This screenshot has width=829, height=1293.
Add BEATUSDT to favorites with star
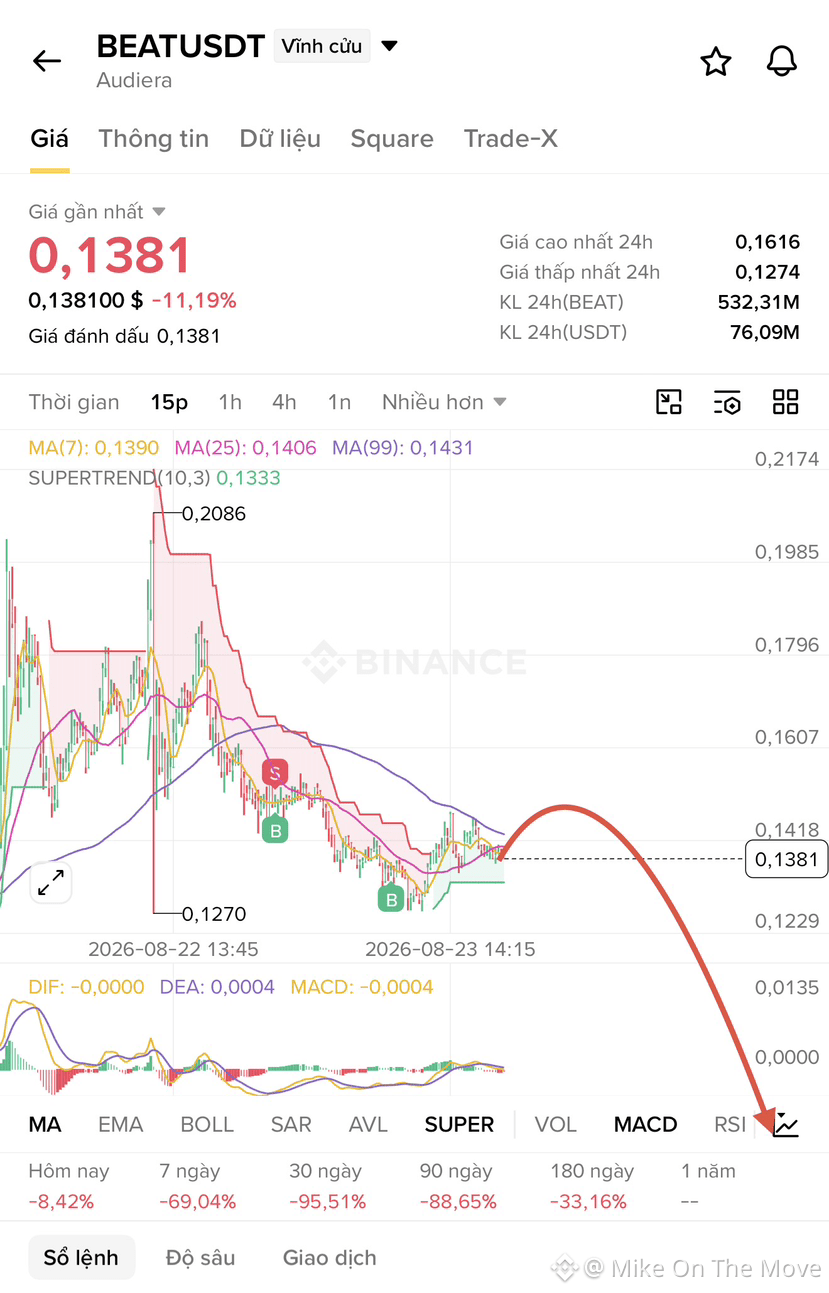pos(715,61)
